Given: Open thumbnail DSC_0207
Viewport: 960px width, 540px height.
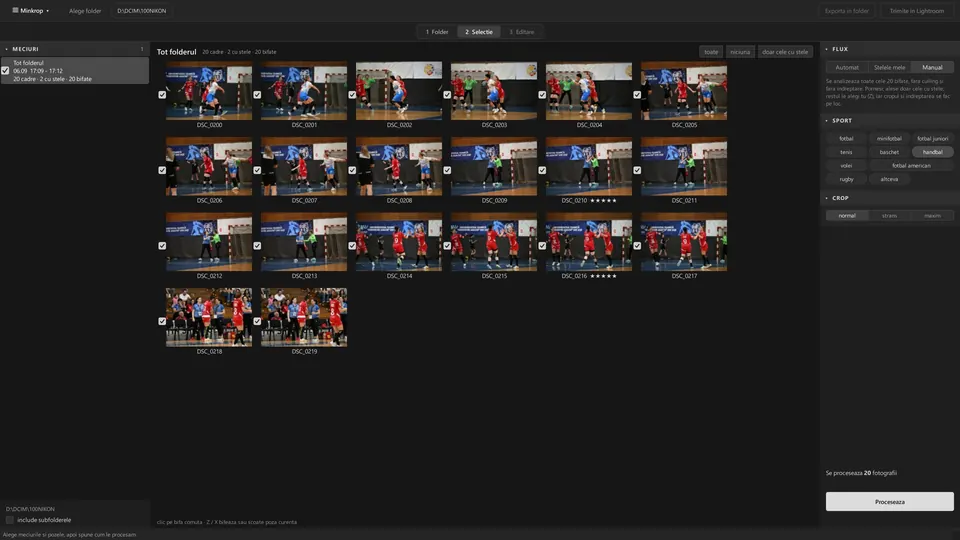Looking at the screenshot, I should click(x=304, y=166).
